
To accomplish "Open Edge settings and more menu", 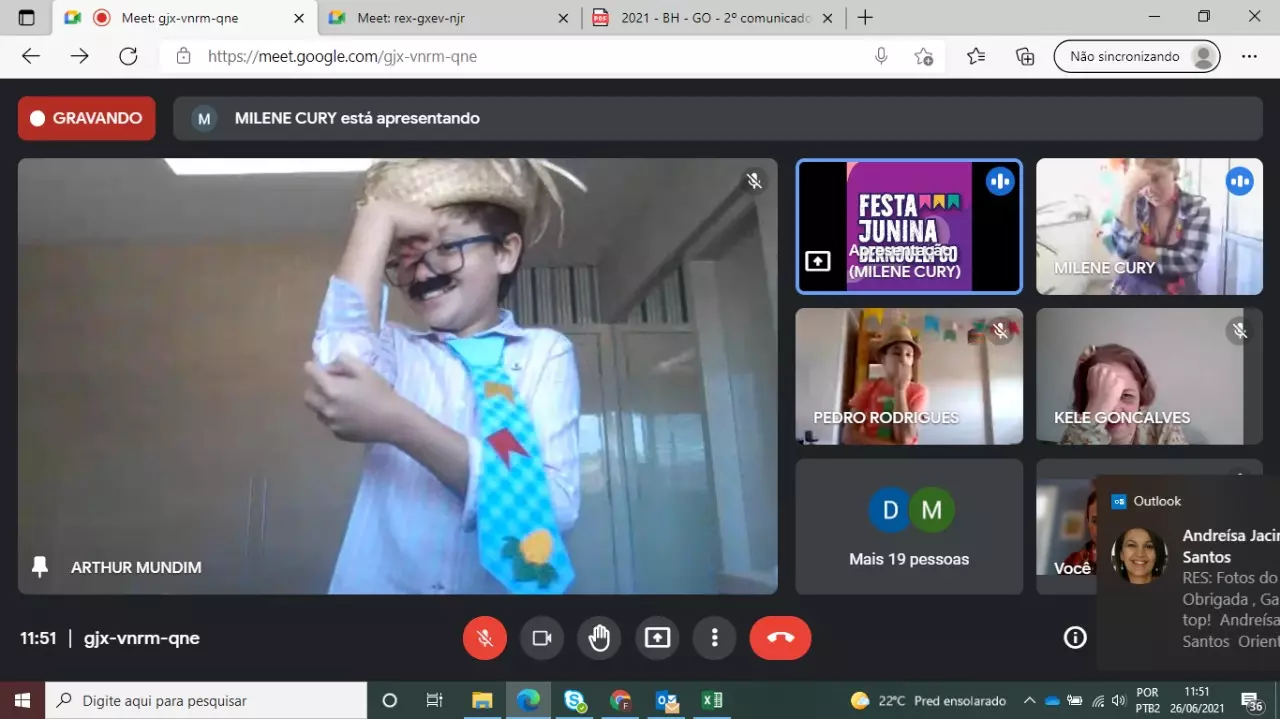I will [x=1249, y=56].
